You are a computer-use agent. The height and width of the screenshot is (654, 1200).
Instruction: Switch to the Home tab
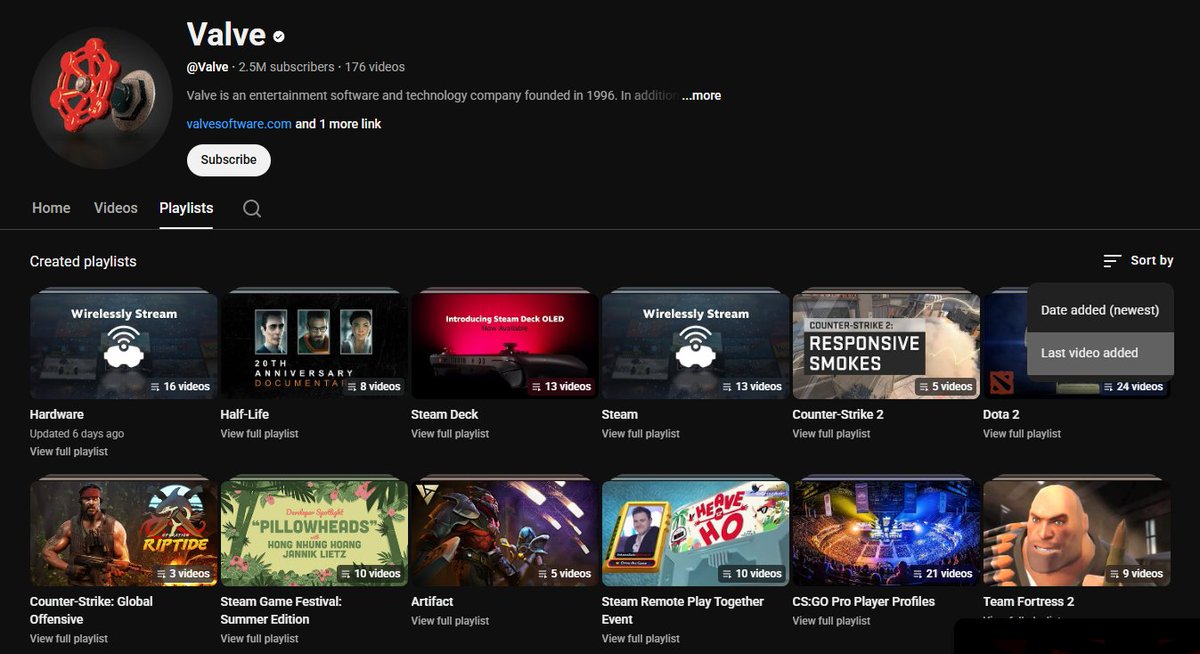(51, 208)
